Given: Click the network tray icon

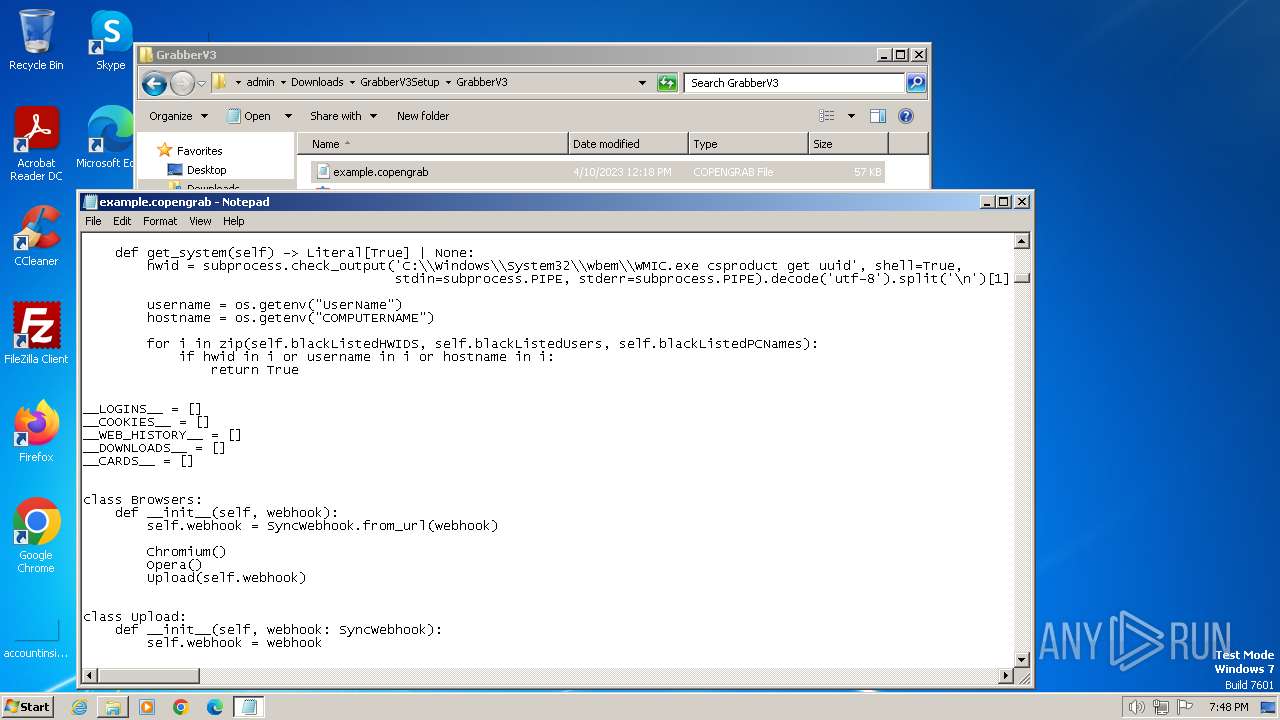Looking at the screenshot, I should click(x=1161, y=707).
